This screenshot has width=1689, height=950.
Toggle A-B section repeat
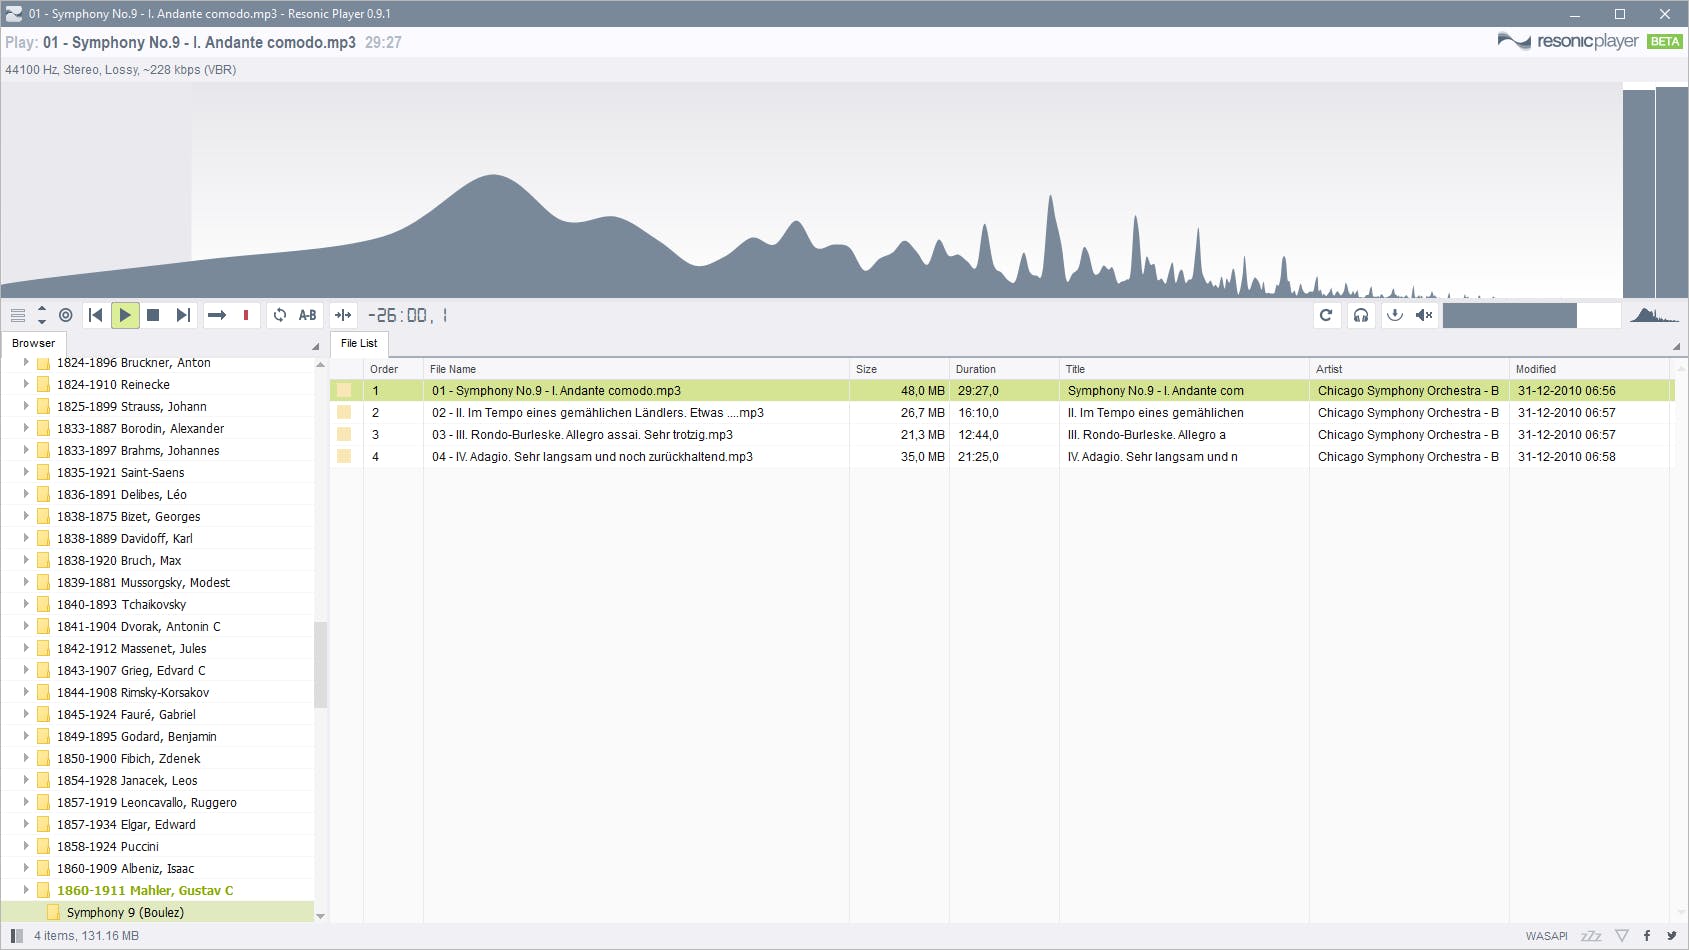coord(308,315)
